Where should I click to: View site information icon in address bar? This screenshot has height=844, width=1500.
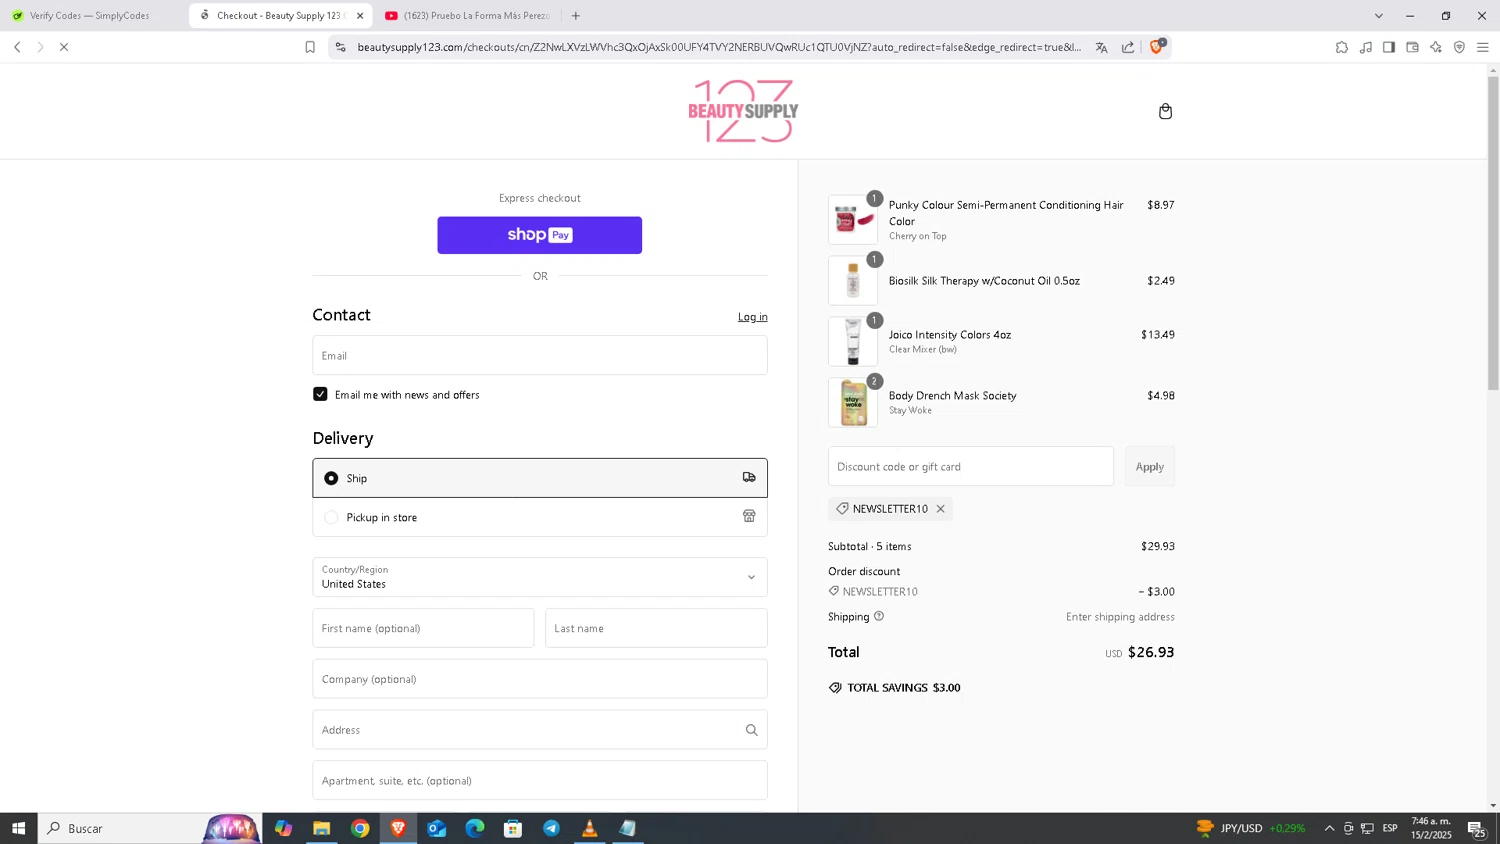[x=340, y=47]
